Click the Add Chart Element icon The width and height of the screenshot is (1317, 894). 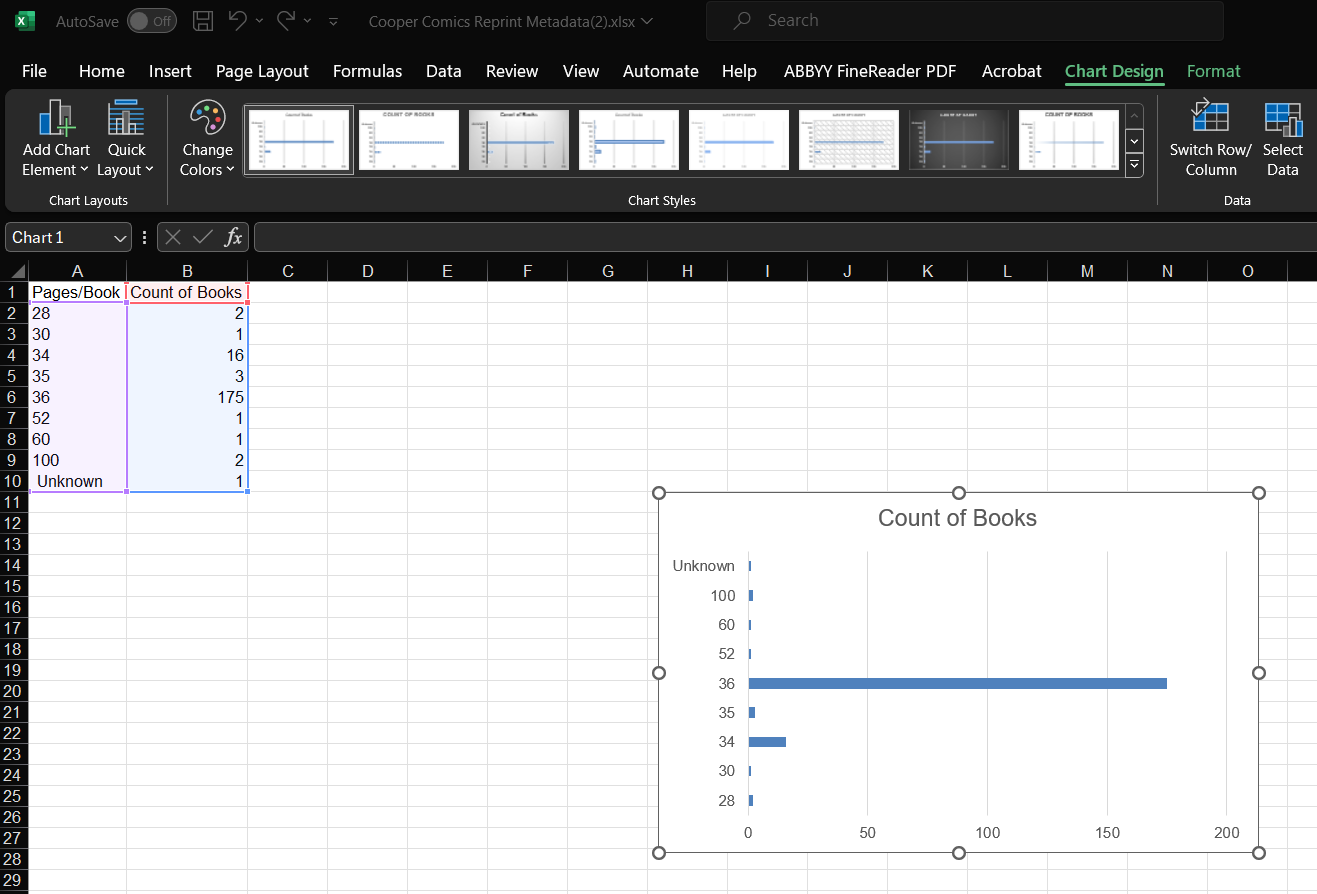click(56, 119)
